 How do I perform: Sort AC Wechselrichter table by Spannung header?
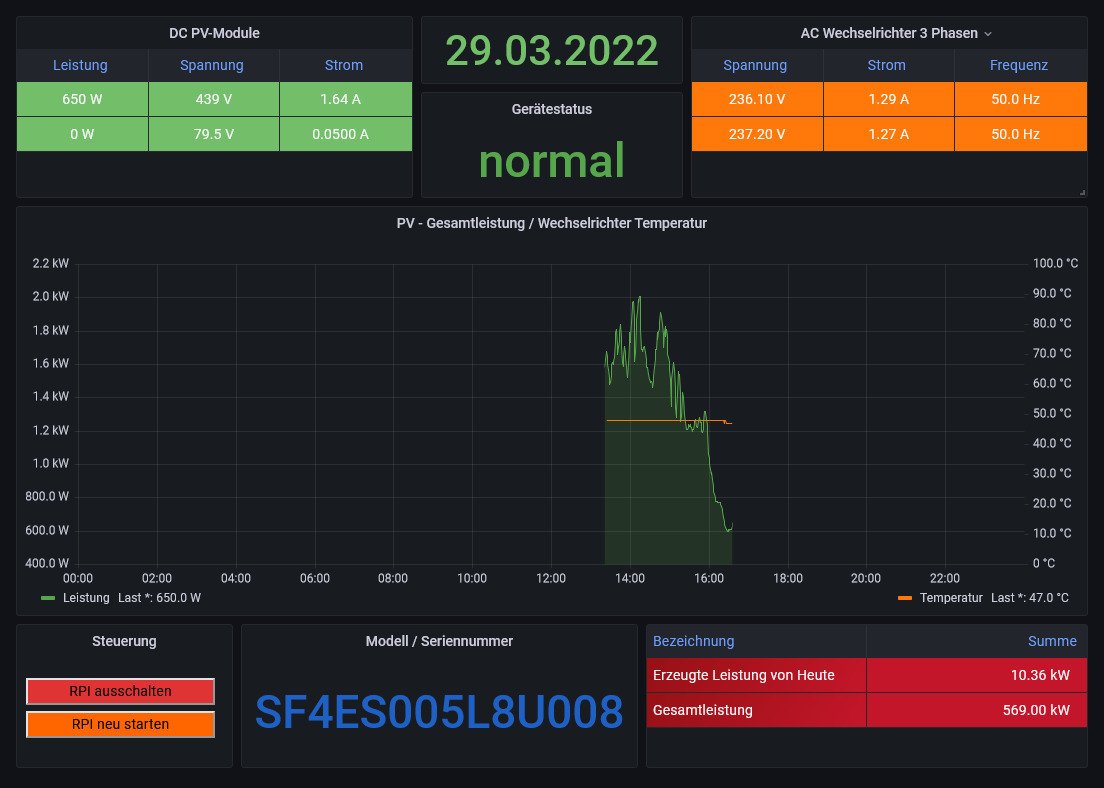(x=755, y=65)
